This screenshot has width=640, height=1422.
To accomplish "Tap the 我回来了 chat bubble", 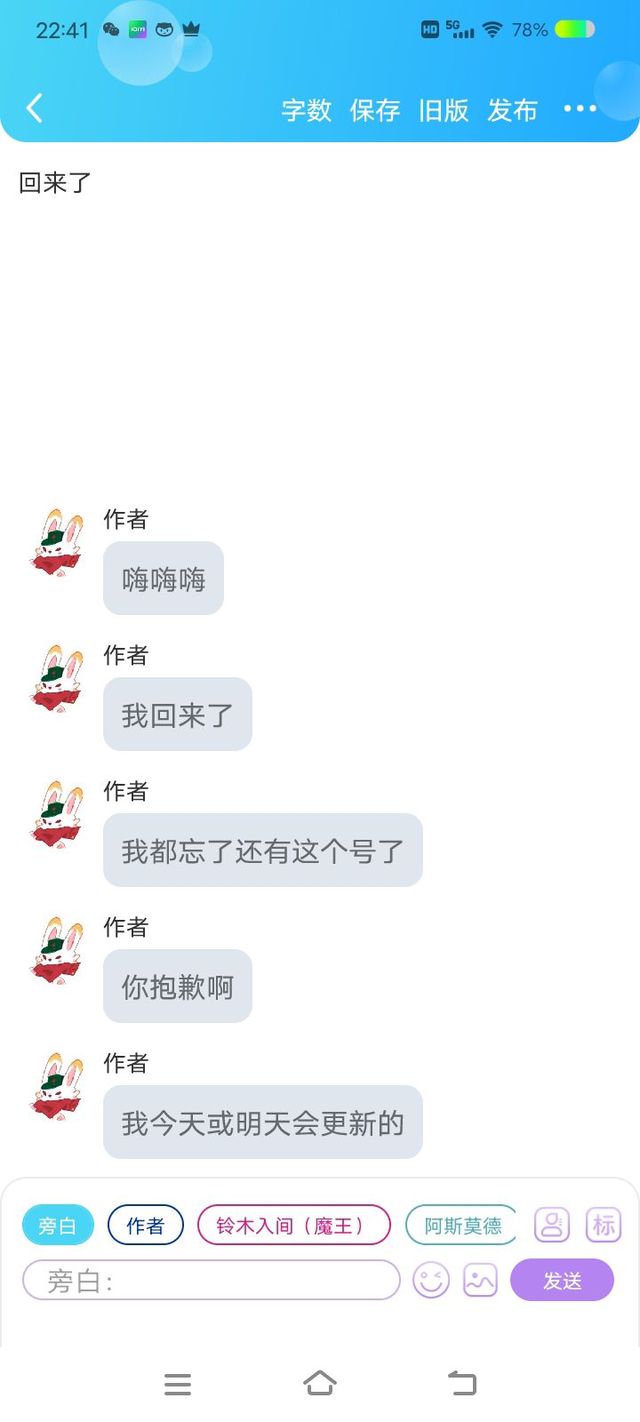I will pyautogui.click(x=177, y=714).
